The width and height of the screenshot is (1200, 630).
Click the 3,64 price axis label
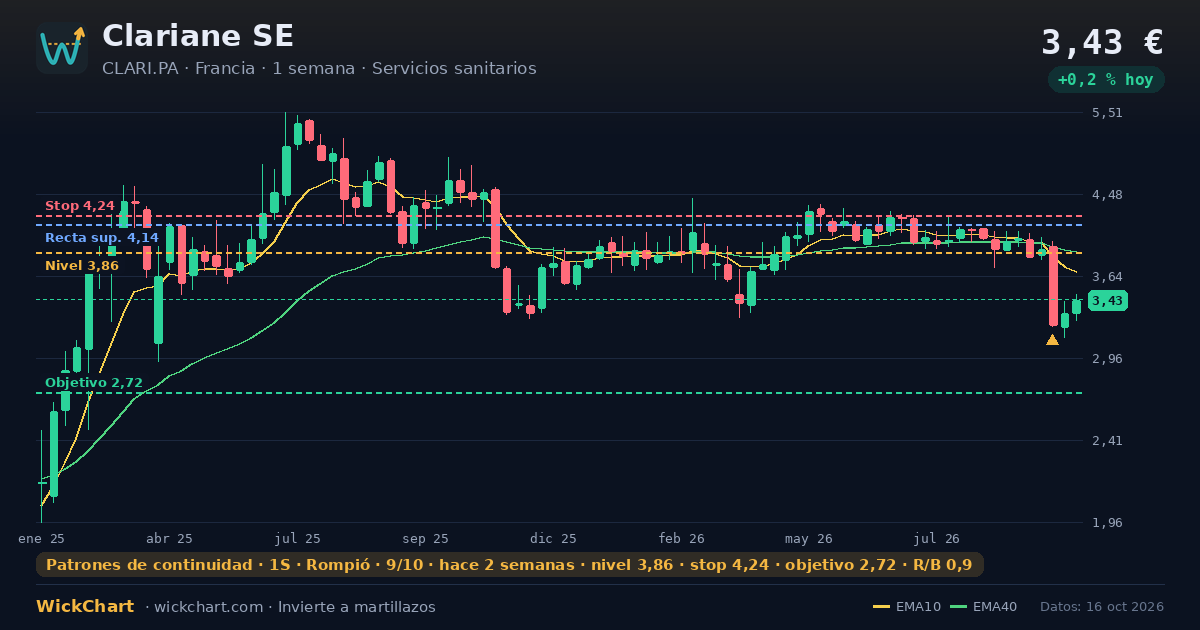tap(1108, 277)
